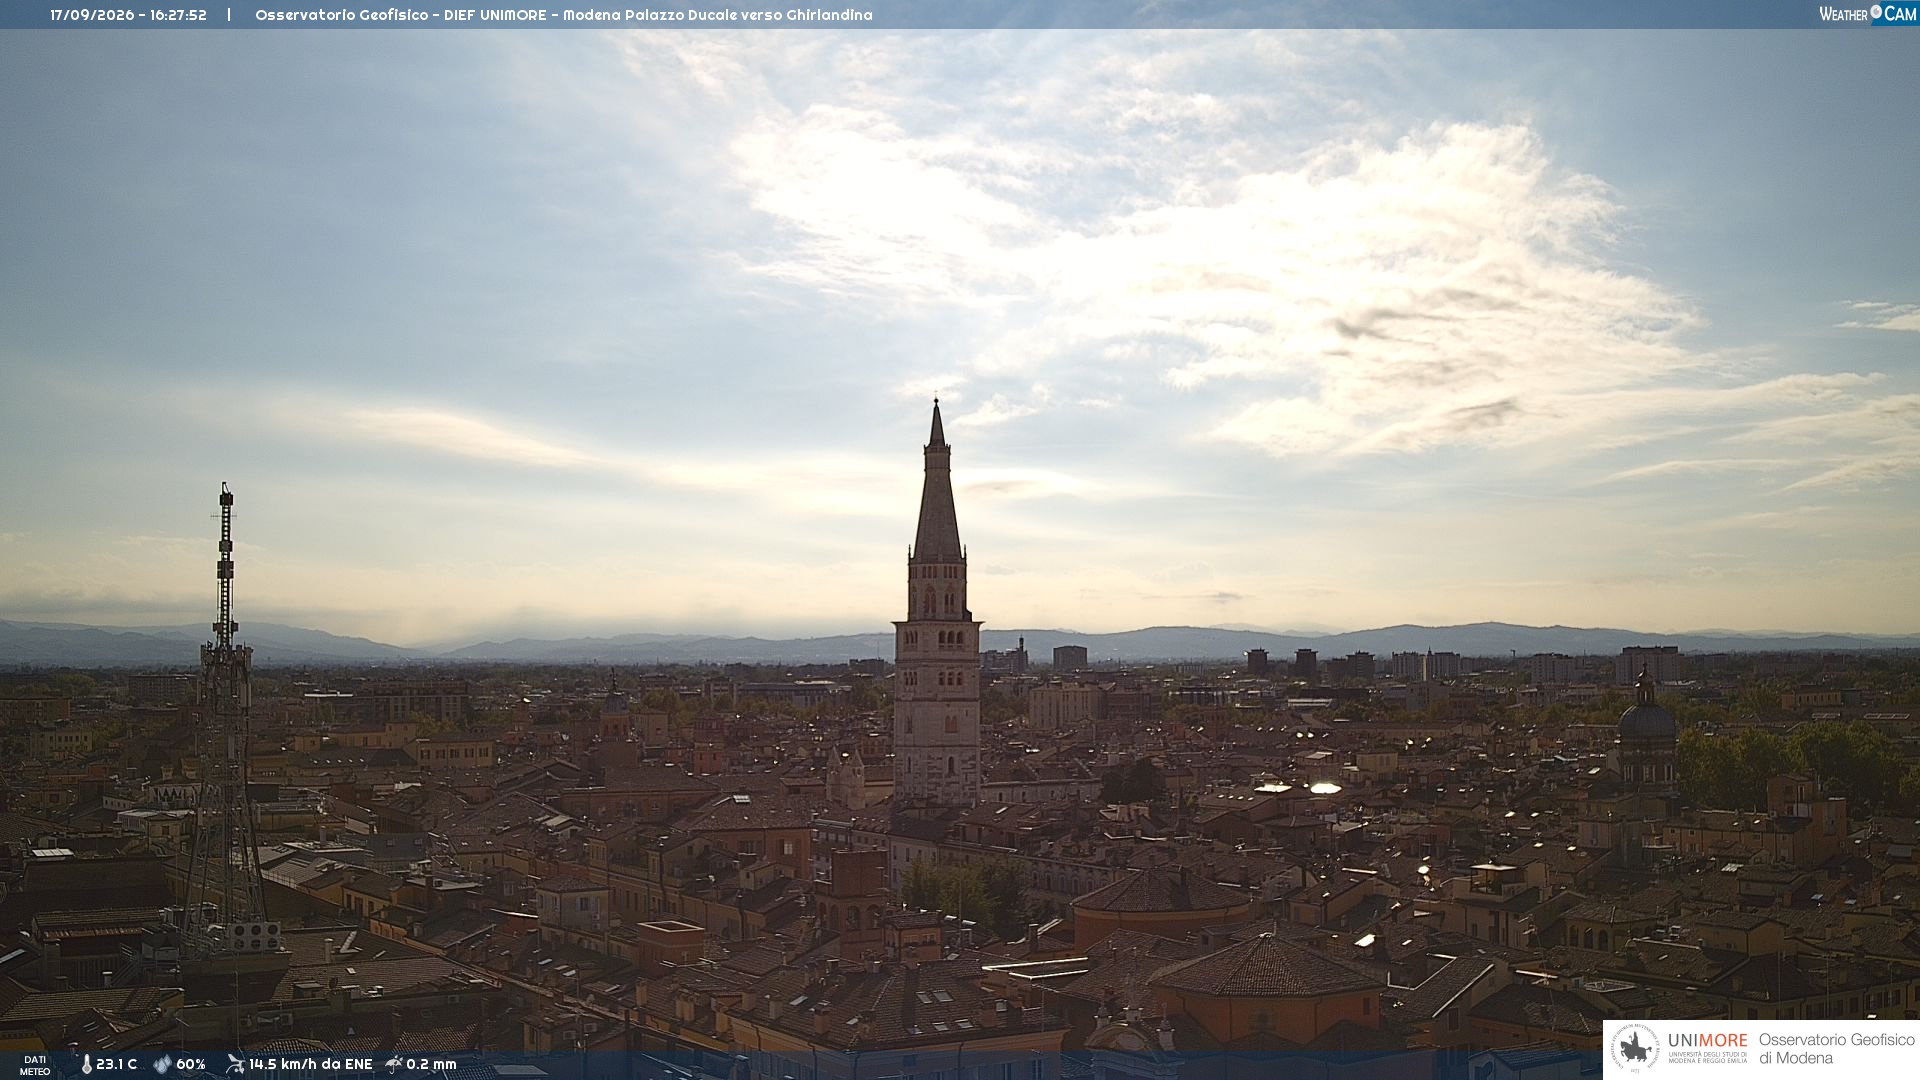
Task: Click the rain umbrella icon
Action: pyautogui.click(x=394, y=1064)
